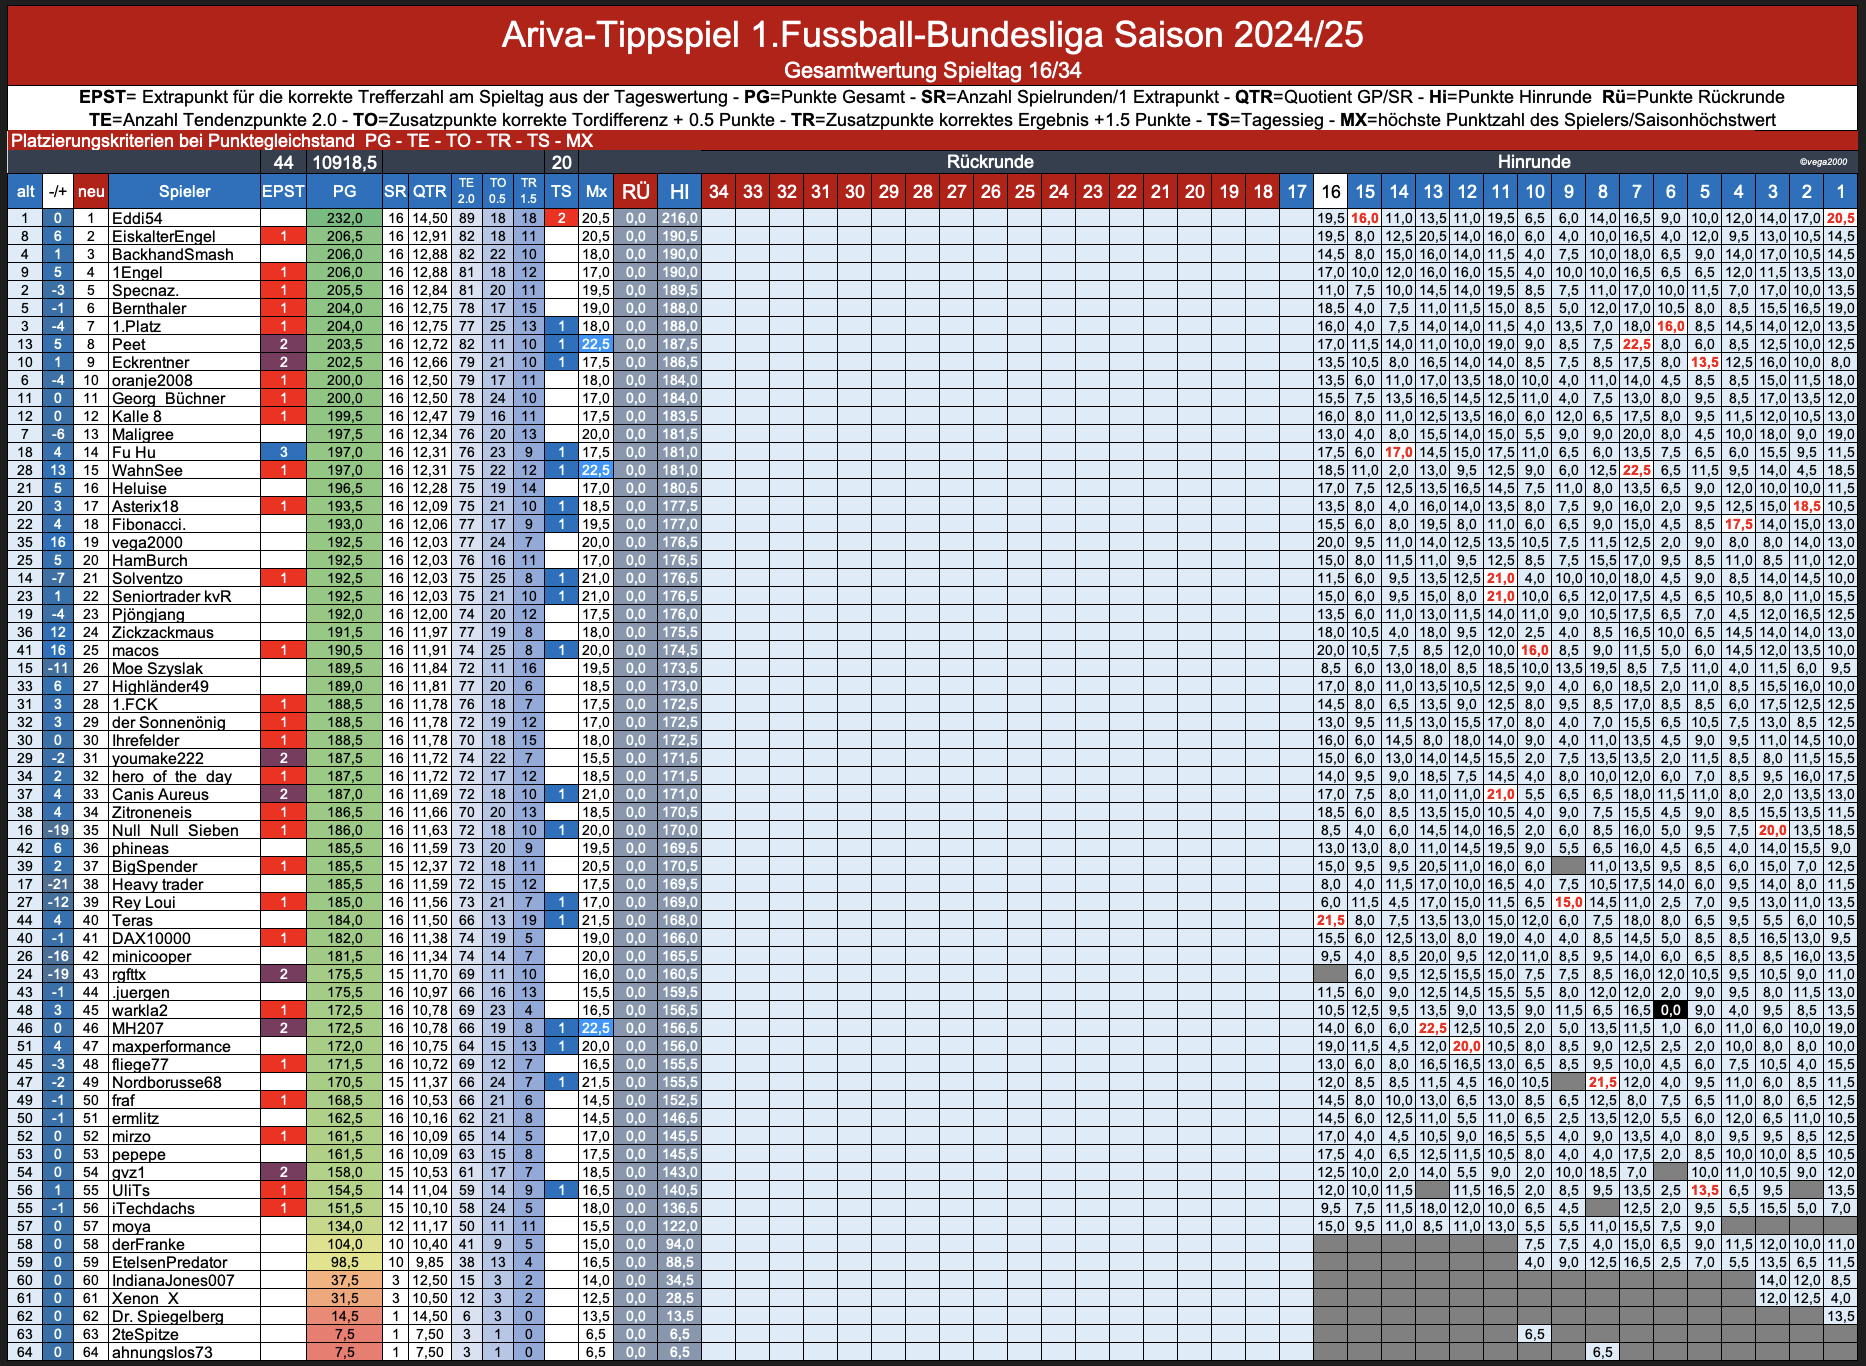
Task: Click player name 'EiskalterEngel'
Action: pos(164,236)
